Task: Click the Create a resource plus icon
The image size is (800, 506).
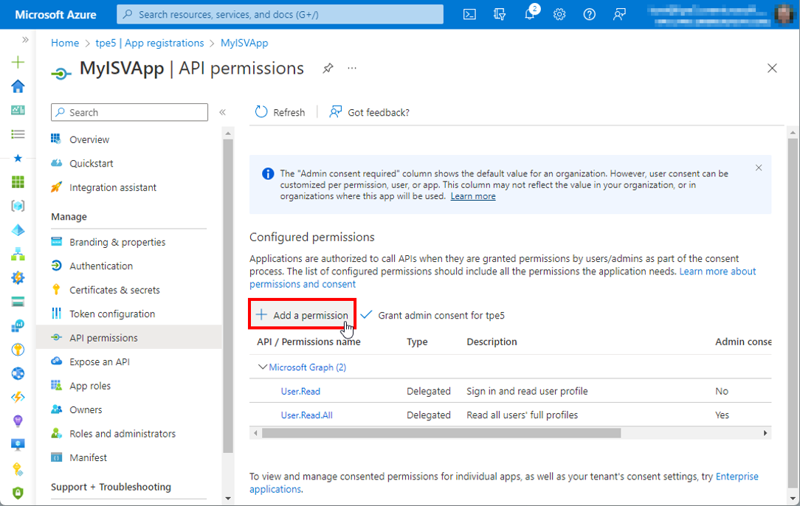Action: [17, 62]
